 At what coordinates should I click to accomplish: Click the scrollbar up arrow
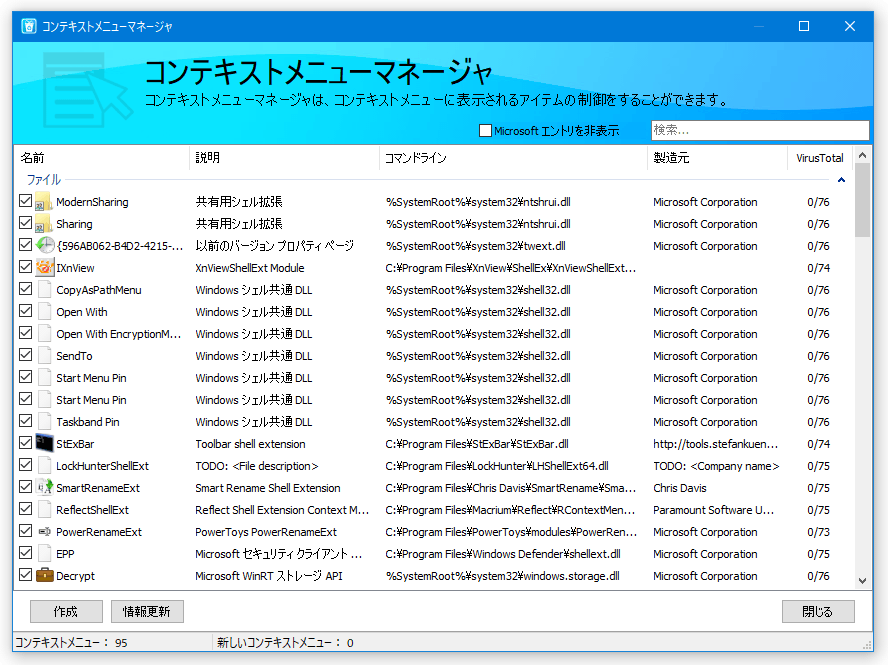tap(863, 155)
